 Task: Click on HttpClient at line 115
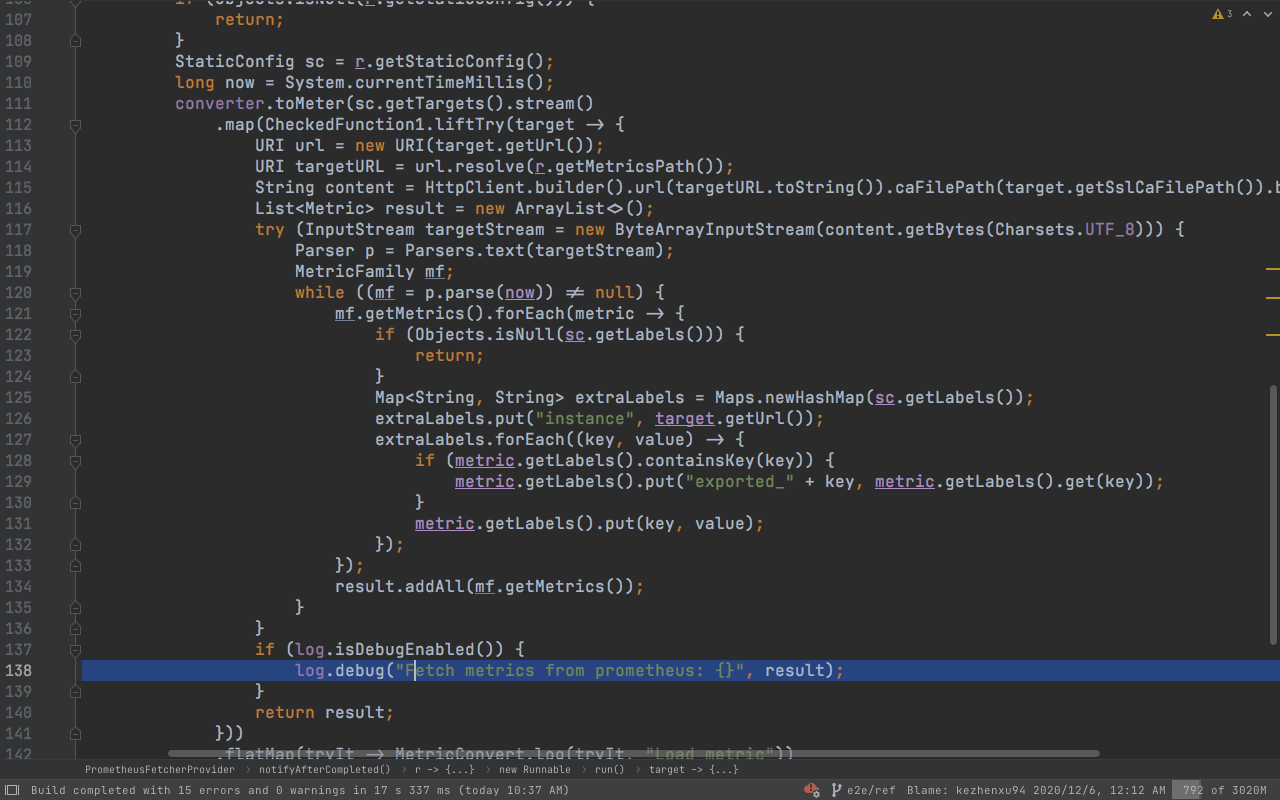point(475,187)
